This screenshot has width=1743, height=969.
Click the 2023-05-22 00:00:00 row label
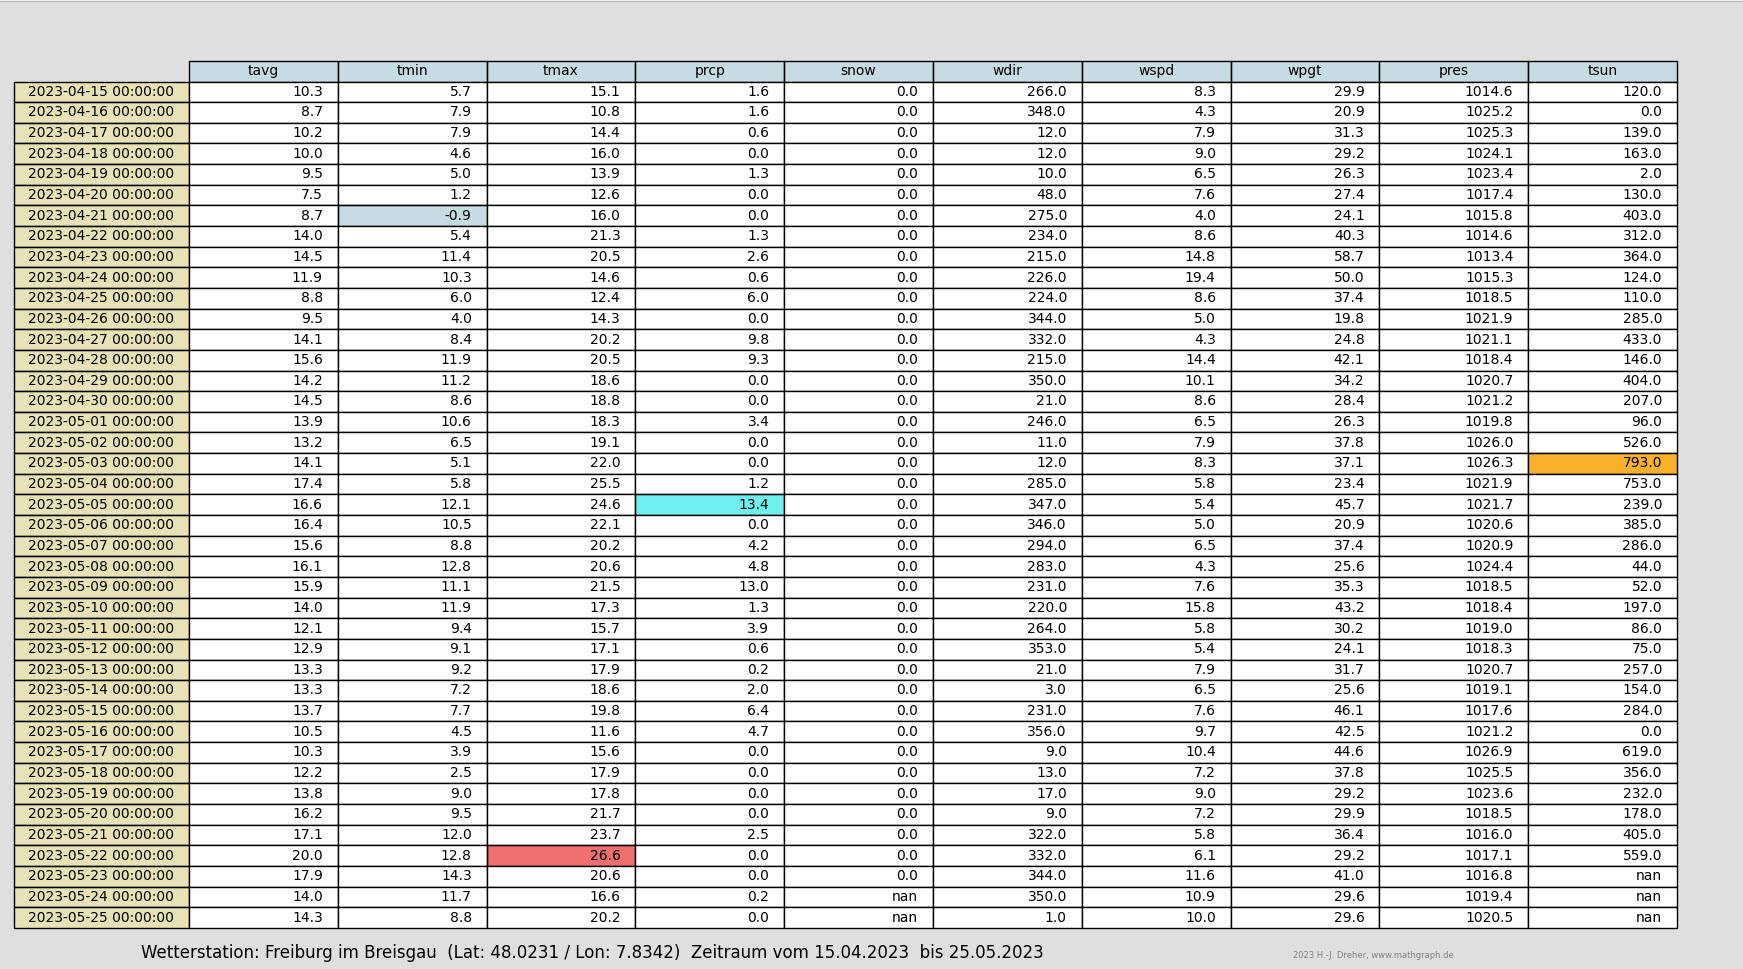[101, 855]
